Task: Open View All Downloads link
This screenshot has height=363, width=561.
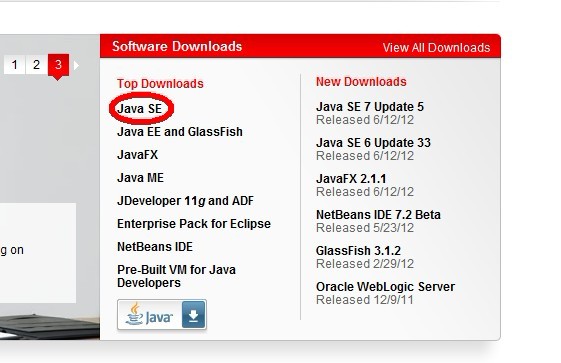Action: 436,48
